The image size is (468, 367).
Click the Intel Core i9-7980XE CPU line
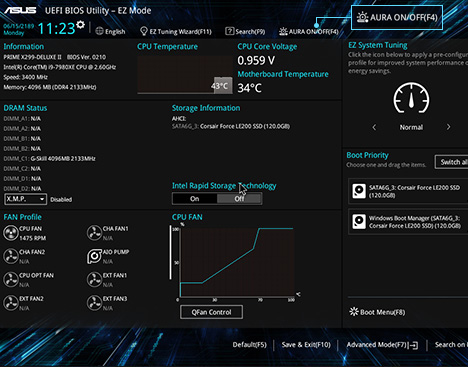[x=60, y=67]
